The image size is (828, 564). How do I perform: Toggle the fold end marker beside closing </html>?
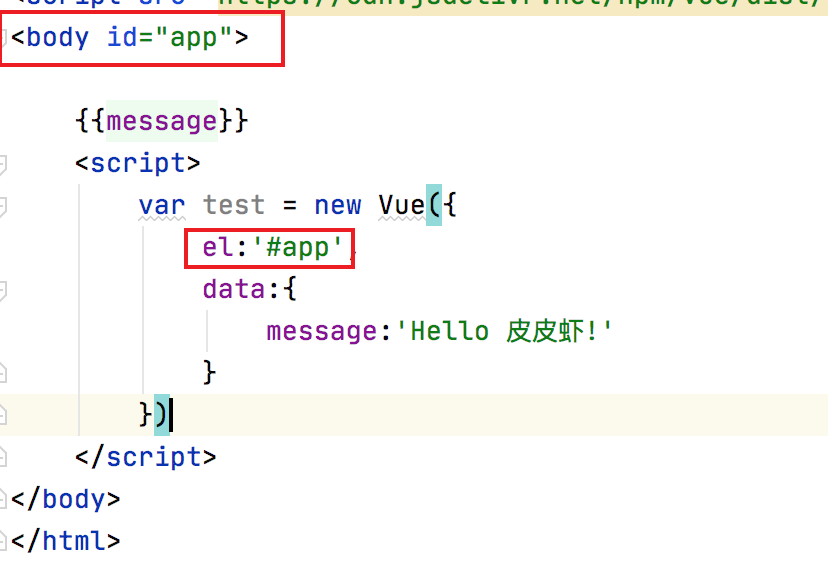(2, 541)
